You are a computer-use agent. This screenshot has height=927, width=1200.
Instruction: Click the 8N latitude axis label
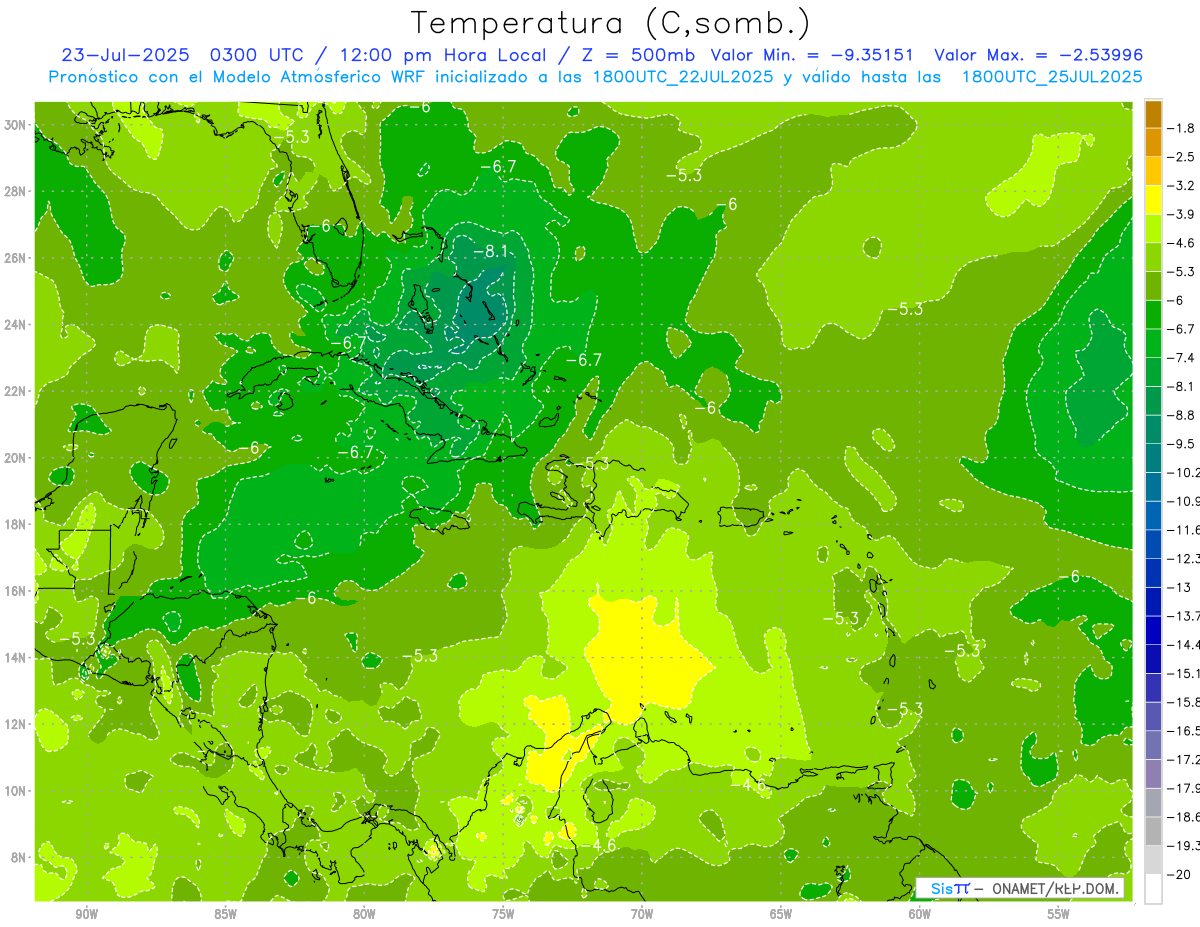click(x=19, y=857)
